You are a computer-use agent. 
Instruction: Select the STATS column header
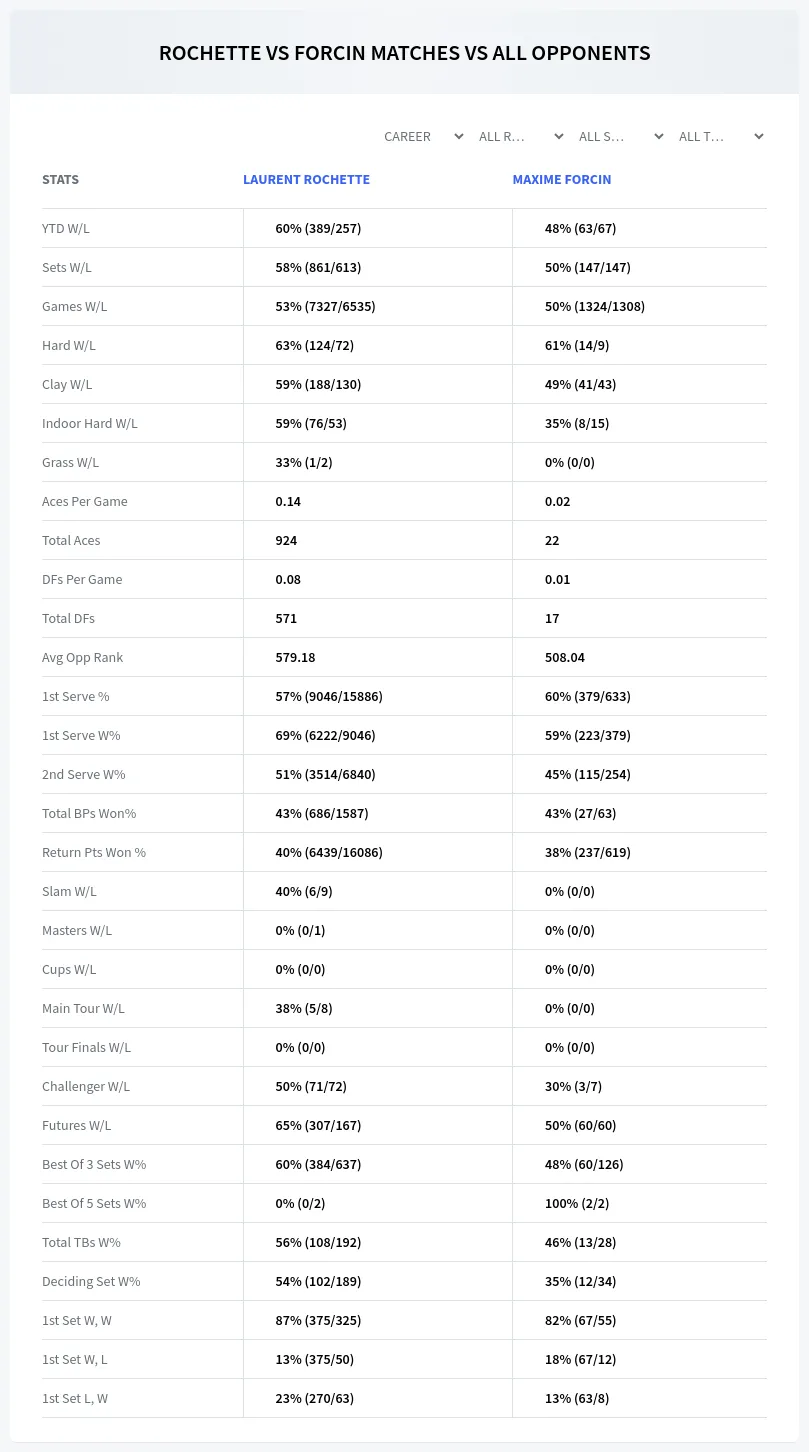pos(60,180)
